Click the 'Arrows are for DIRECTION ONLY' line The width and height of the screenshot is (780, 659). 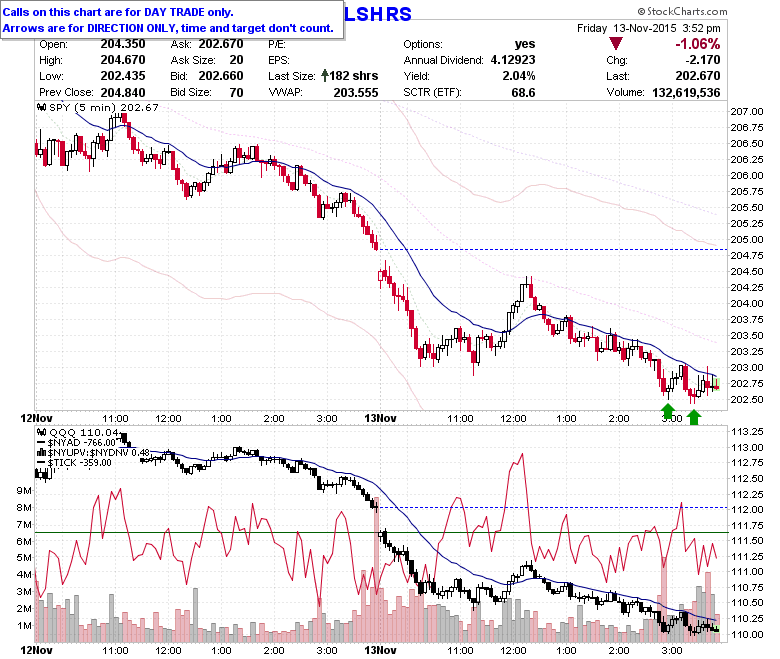click(168, 28)
